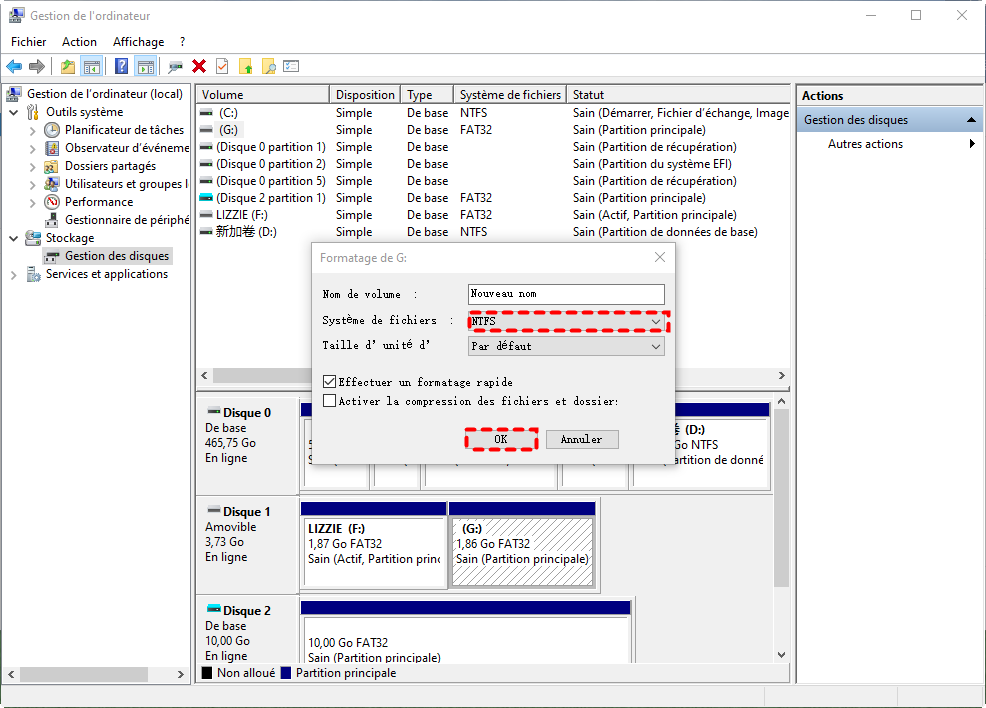Click the left pane horizontal scrollbar right arrow
This screenshot has height=708, width=986.
point(181,674)
